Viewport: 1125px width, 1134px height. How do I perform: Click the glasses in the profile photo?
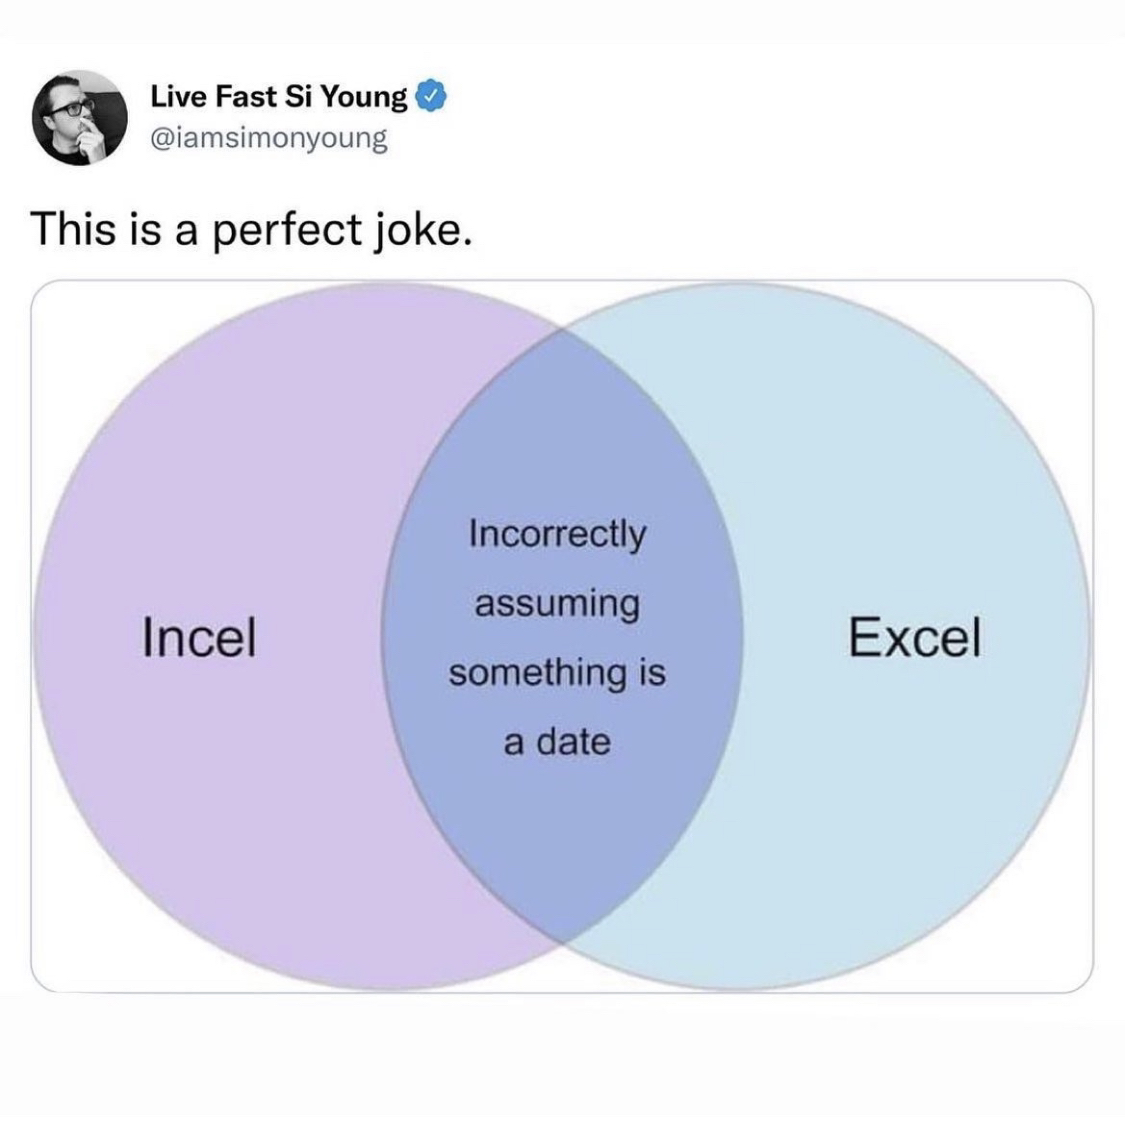click(x=69, y=106)
